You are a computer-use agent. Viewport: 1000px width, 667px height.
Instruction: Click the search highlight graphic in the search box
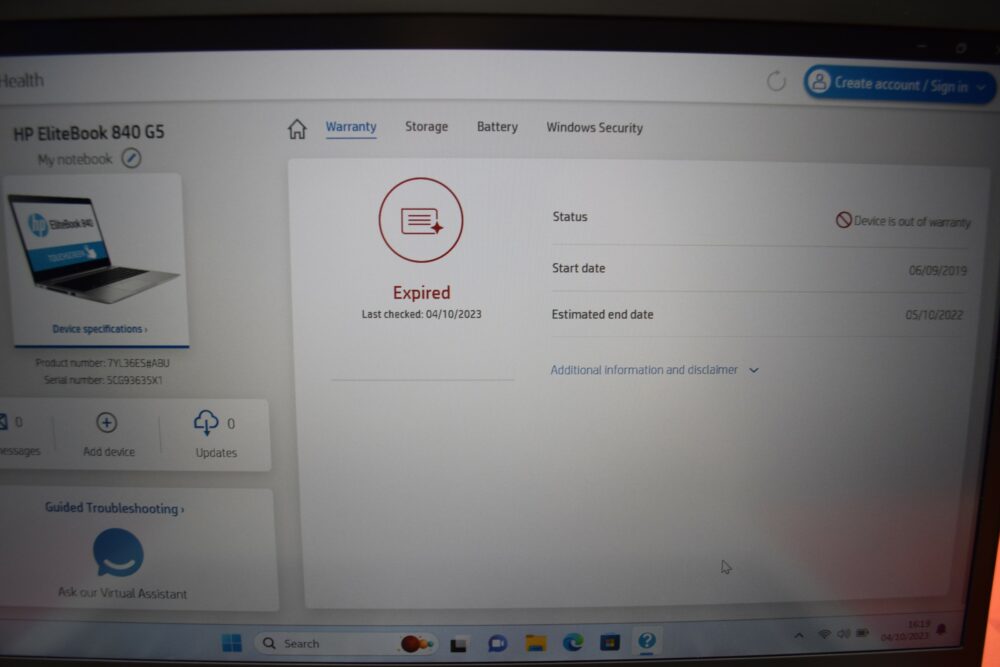point(415,644)
